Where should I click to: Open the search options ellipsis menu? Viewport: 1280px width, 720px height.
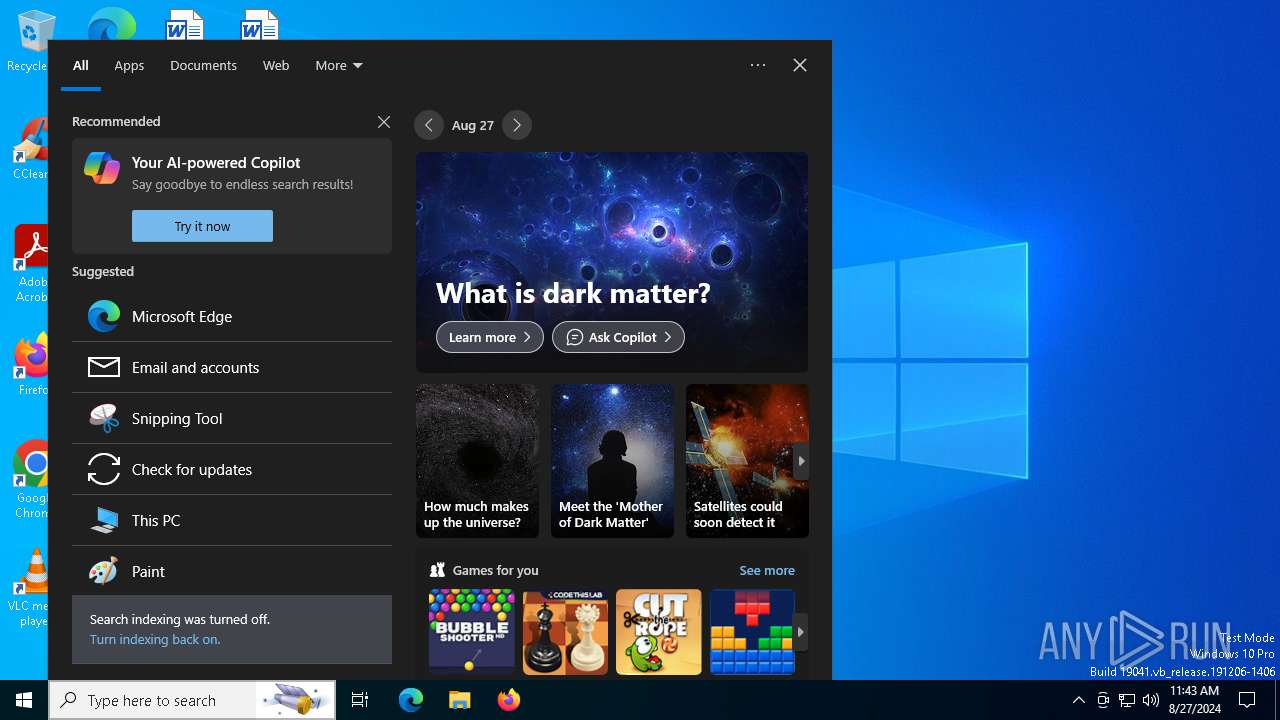pos(758,65)
